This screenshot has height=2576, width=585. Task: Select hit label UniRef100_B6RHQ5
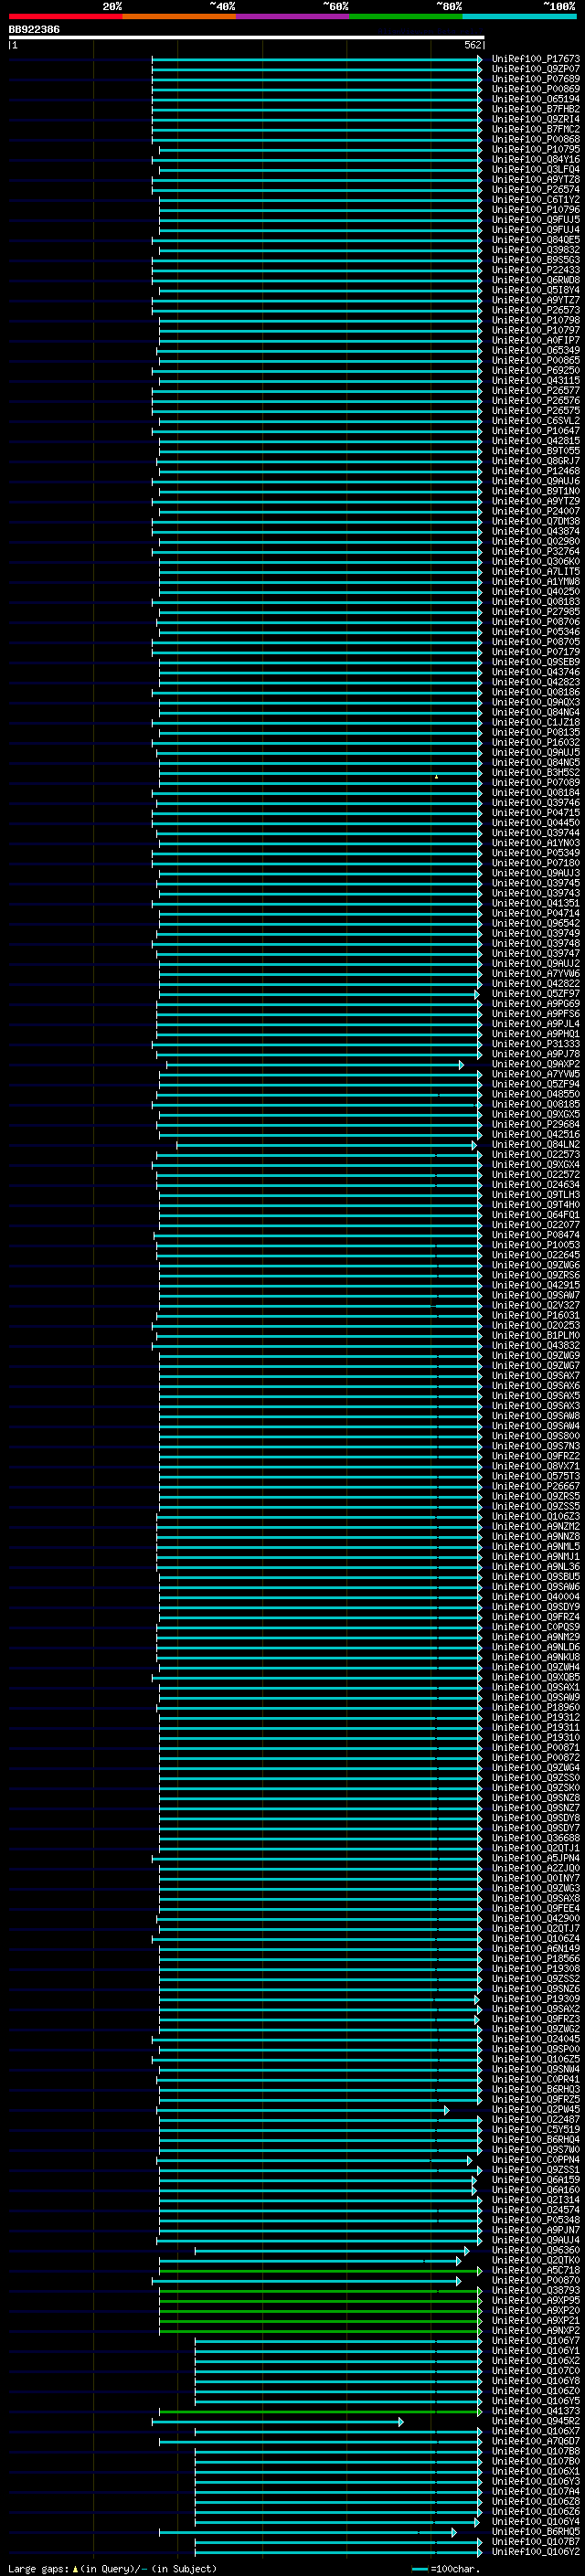pos(535,2531)
